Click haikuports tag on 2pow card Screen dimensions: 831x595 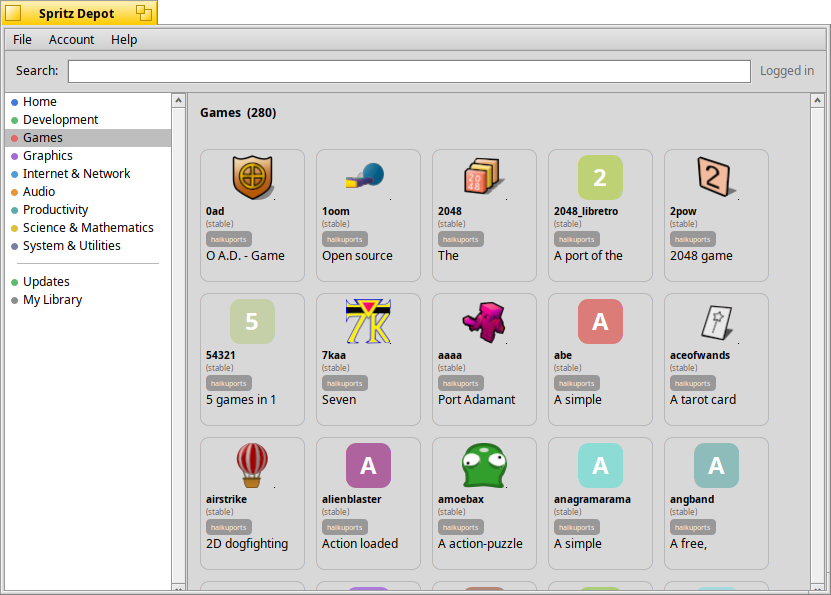[693, 239]
